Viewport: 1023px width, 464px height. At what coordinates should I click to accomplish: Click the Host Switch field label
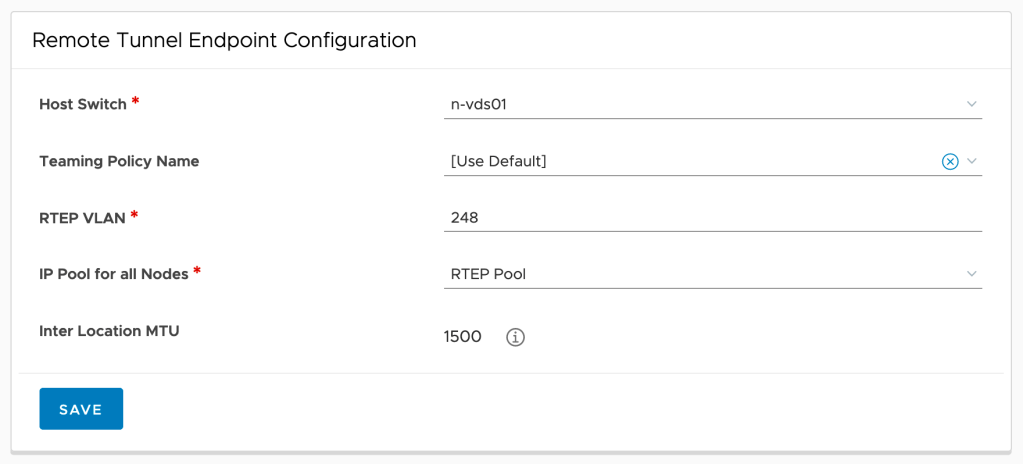click(x=82, y=104)
